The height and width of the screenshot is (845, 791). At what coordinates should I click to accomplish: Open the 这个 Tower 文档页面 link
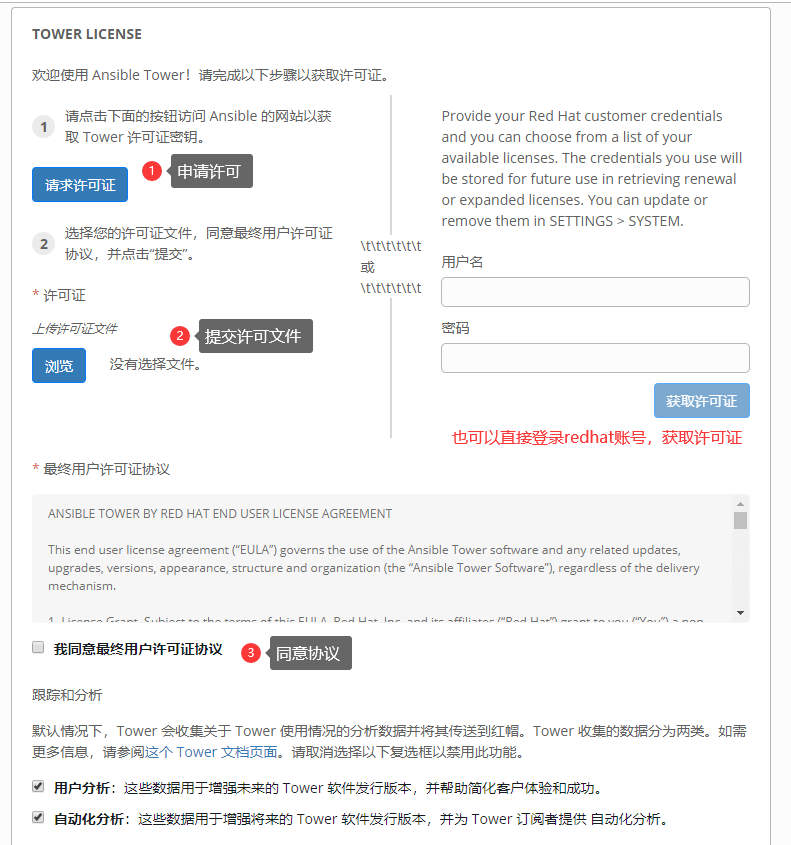click(211, 752)
